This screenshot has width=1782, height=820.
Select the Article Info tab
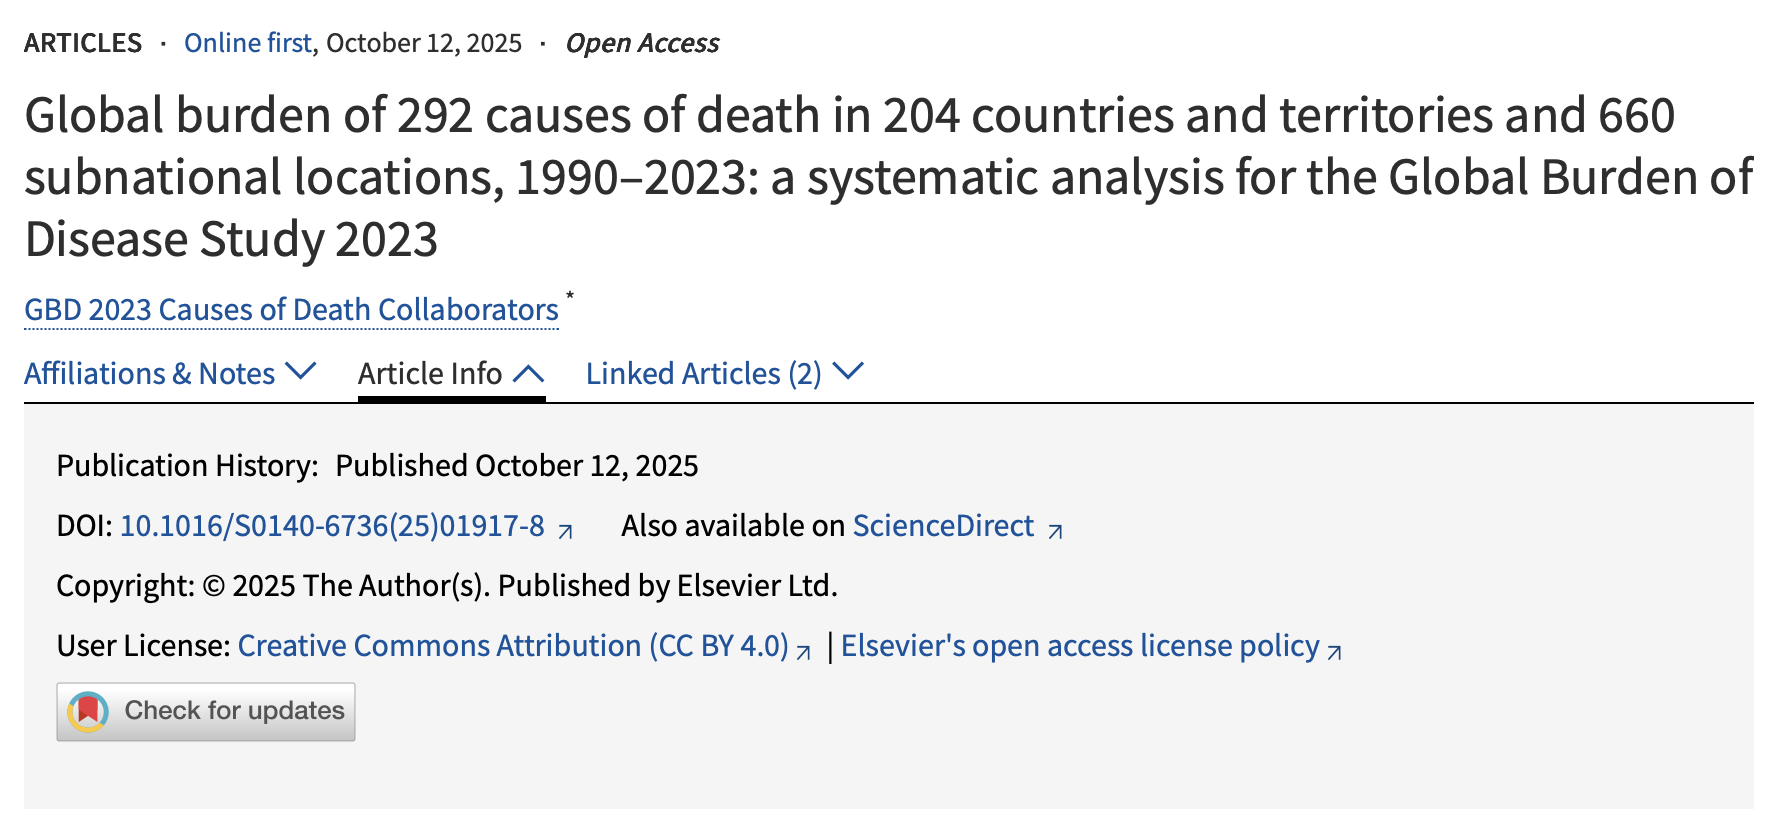point(430,374)
